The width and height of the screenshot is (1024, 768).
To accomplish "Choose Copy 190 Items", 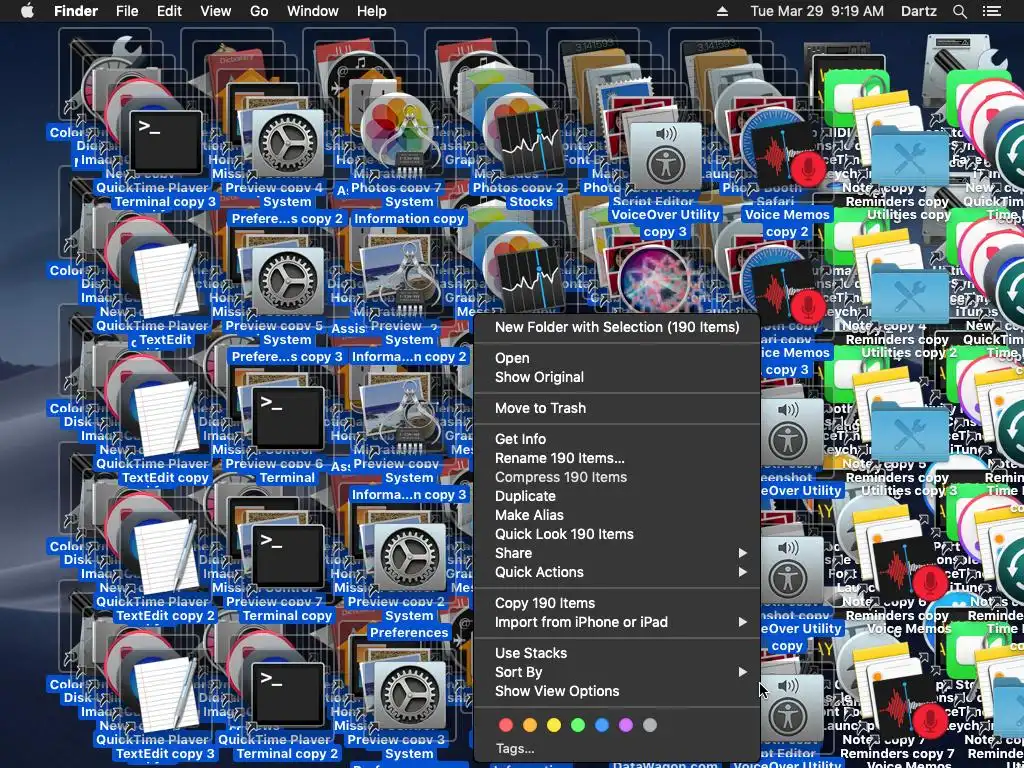I will [617, 603].
